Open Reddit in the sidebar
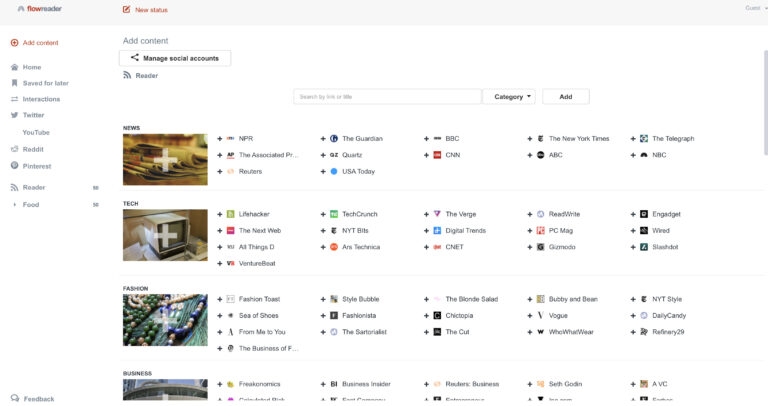Screen dimensions: 768x406 pos(27,149)
